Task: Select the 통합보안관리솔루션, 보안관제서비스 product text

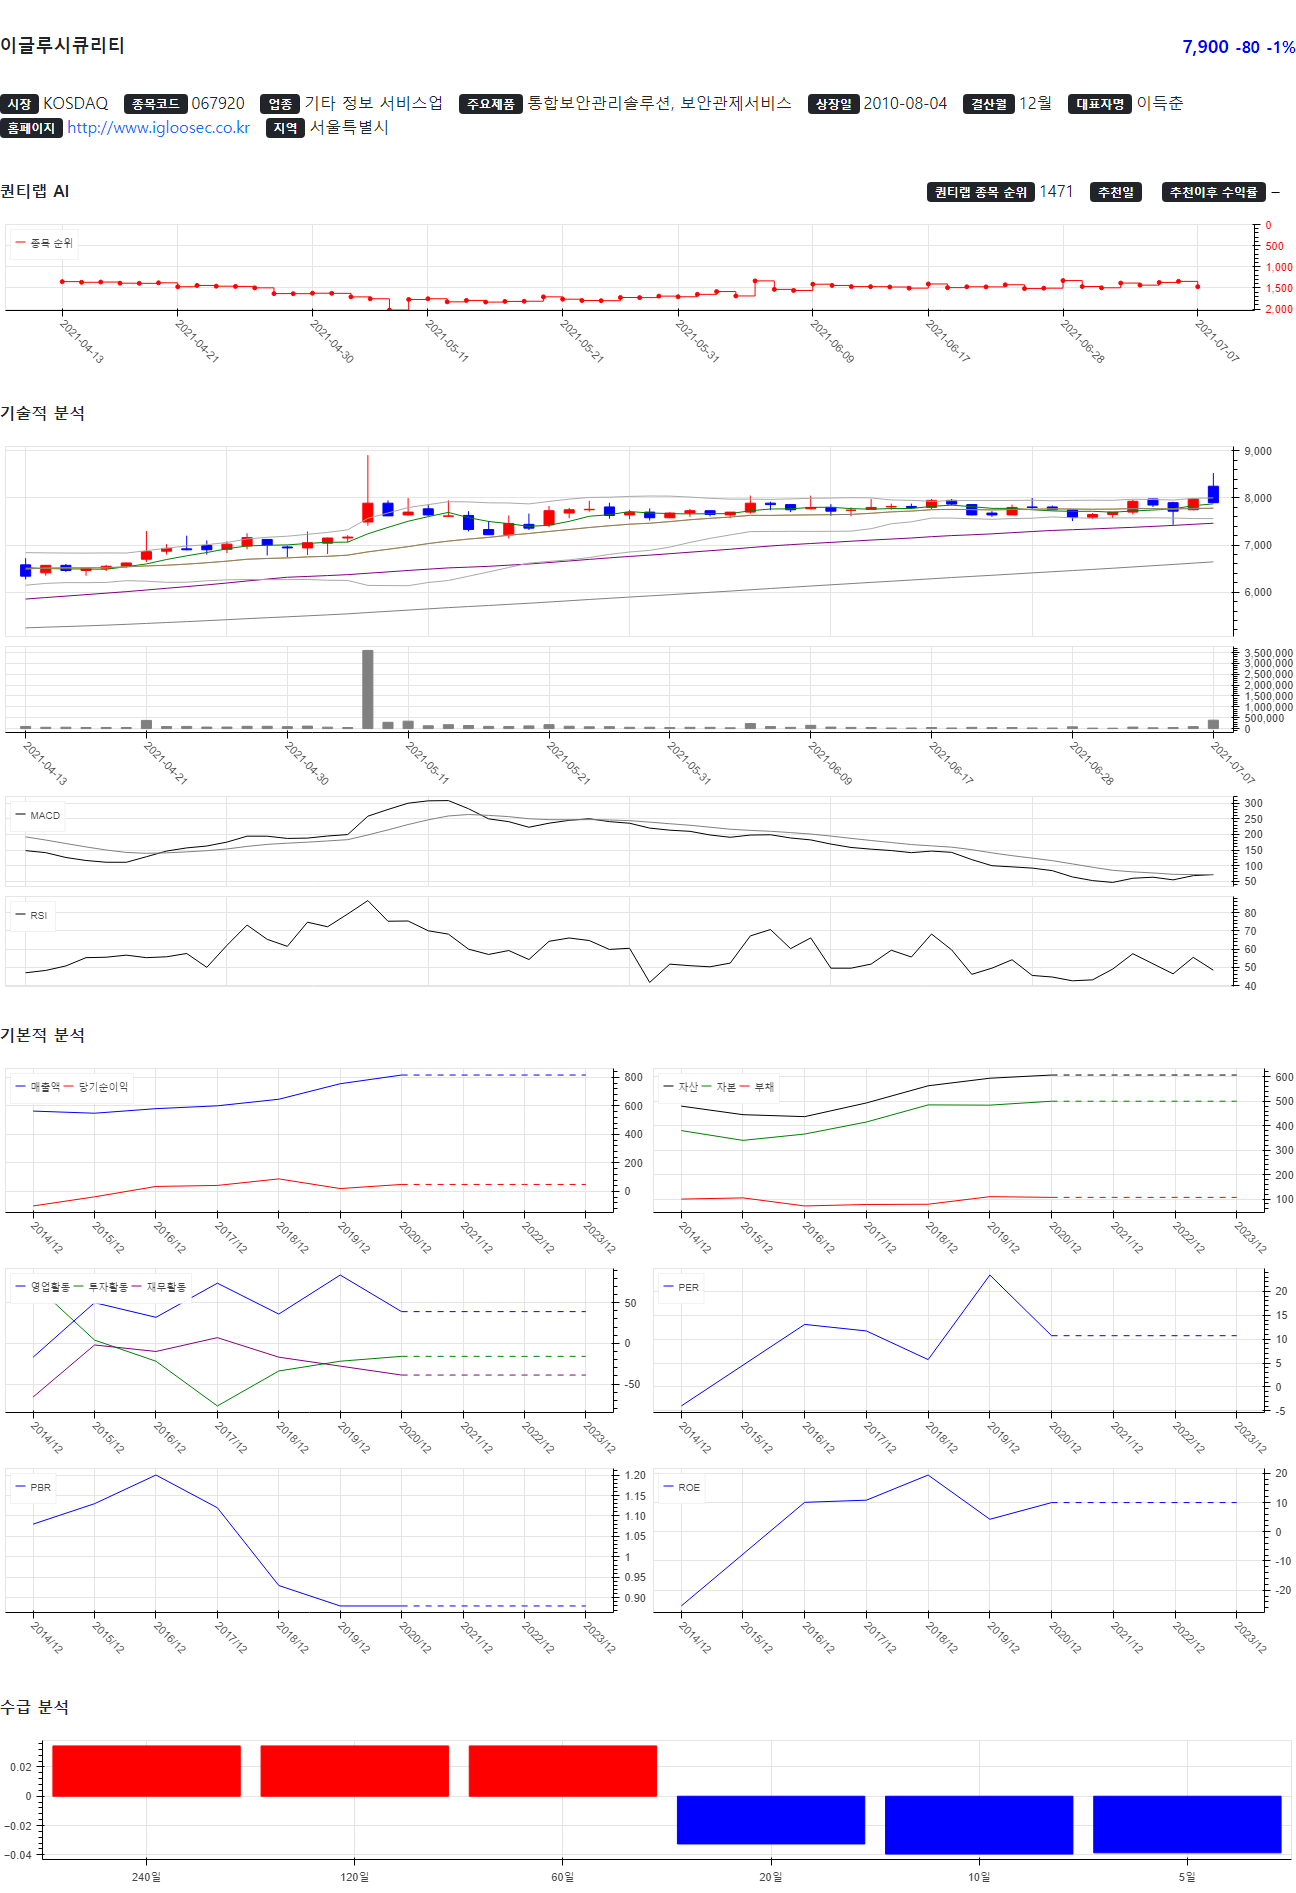Action: click(659, 103)
